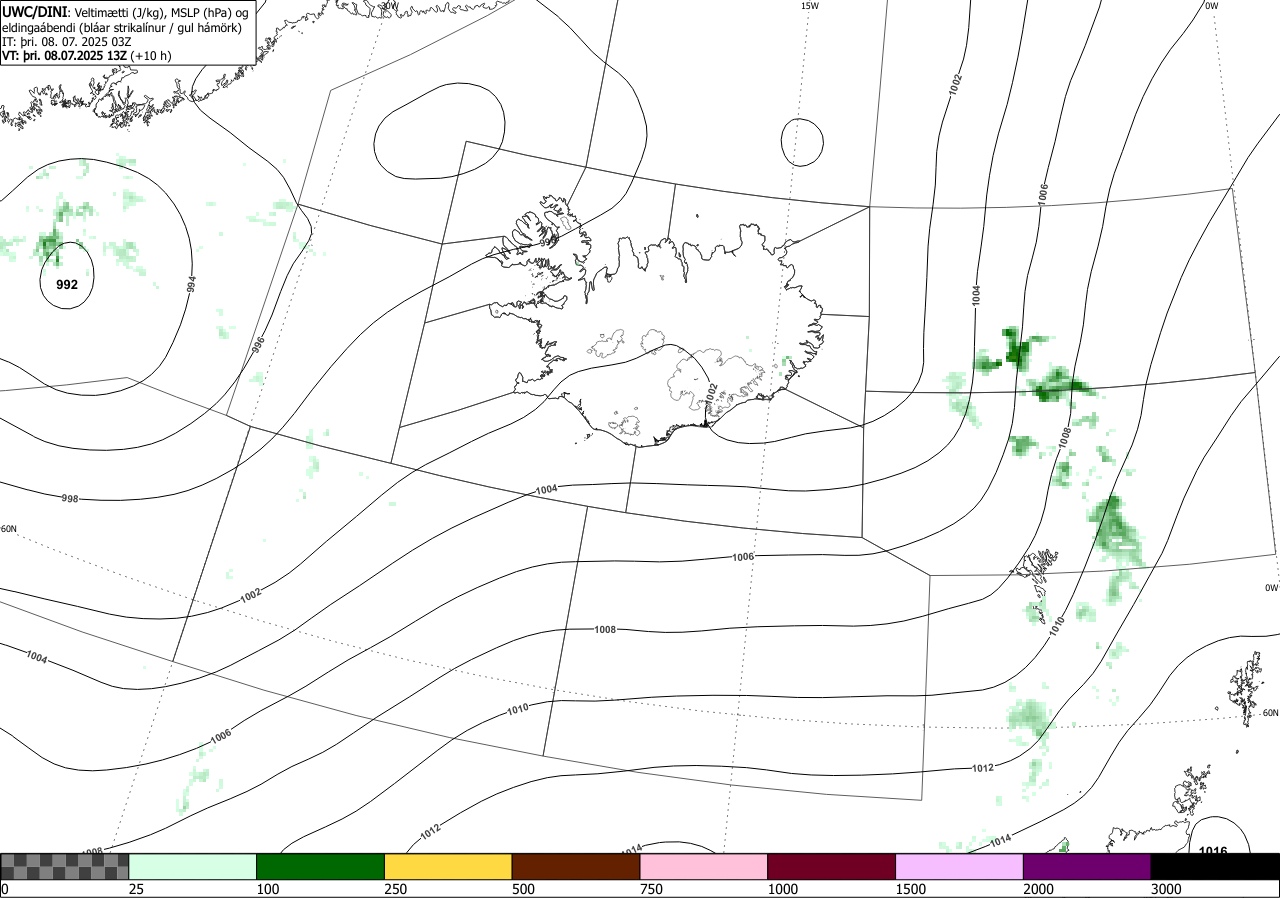The width and height of the screenshot is (1280, 898).
Task: Click the '500' legend scale value
Action: 523,889
